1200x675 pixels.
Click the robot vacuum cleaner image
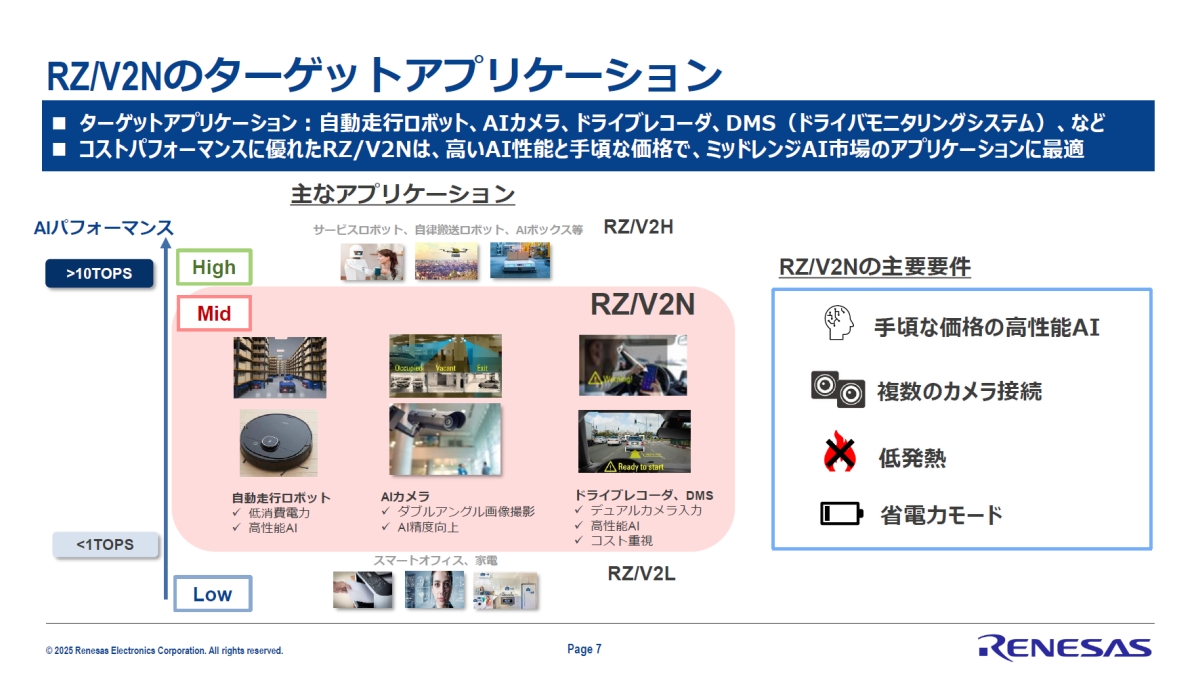277,442
